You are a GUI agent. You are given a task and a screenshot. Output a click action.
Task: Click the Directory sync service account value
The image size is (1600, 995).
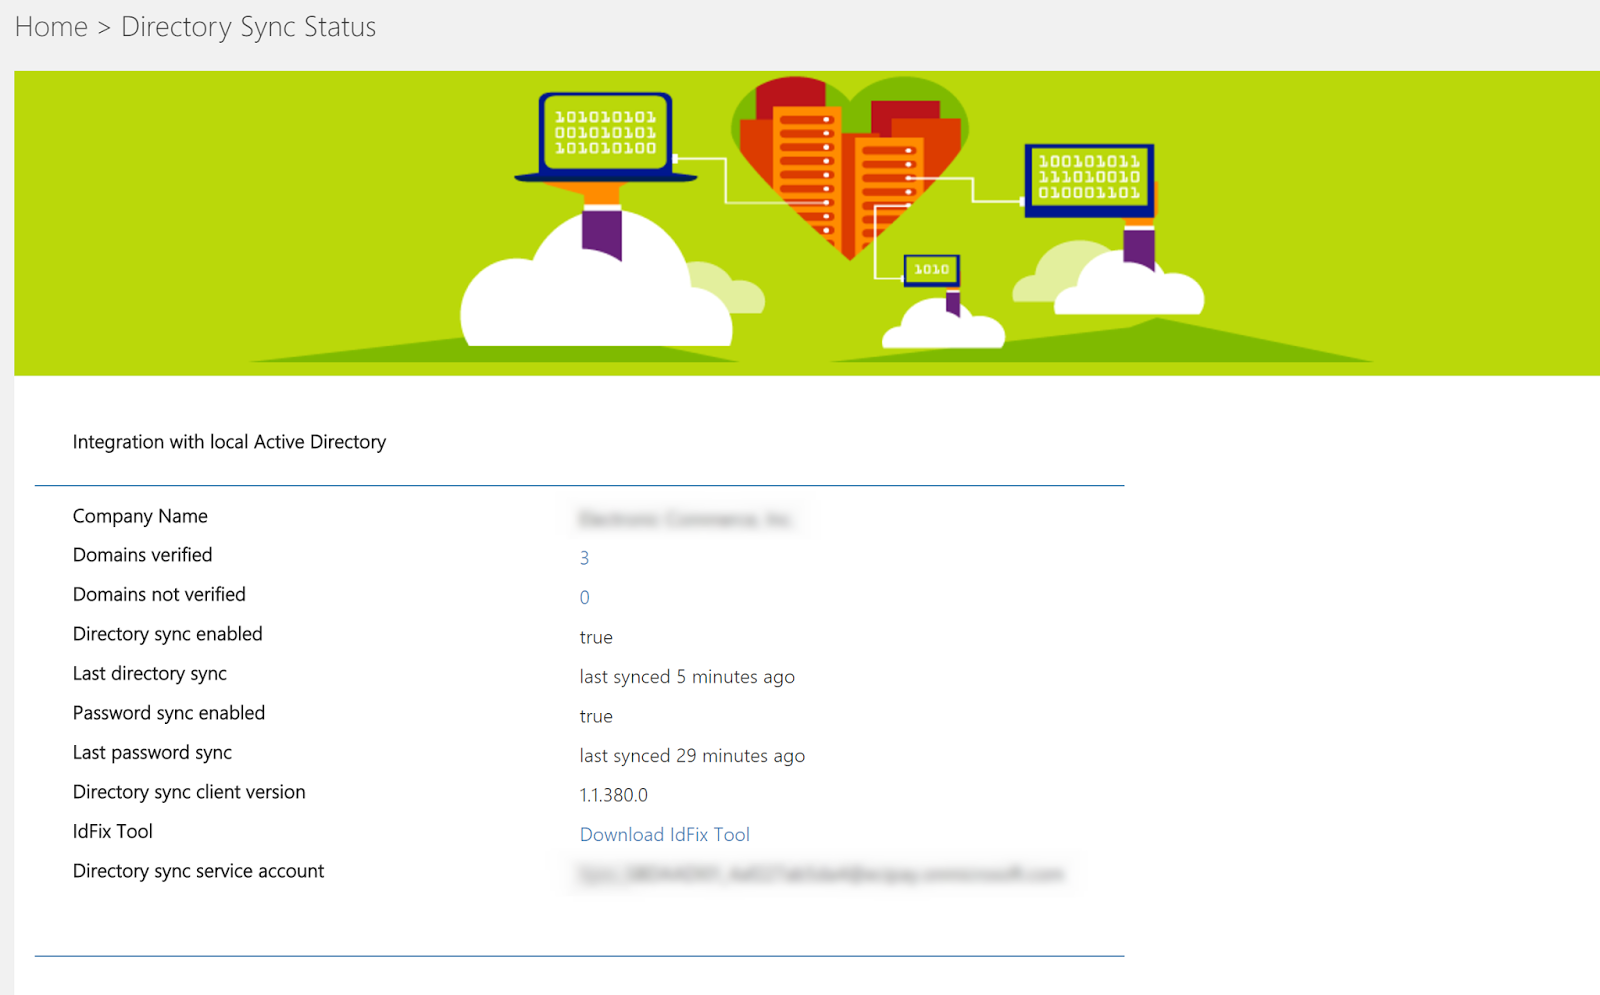[820, 871]
